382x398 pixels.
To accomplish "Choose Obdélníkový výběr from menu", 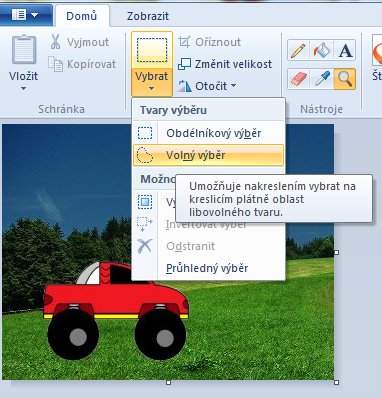I will 208,133.
